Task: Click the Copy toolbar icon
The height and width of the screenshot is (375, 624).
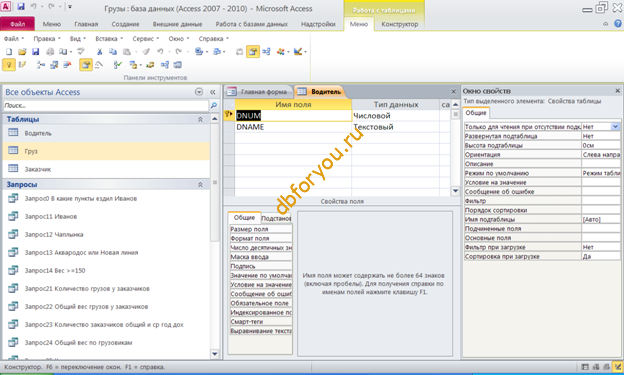Action: tap(113, 52)
